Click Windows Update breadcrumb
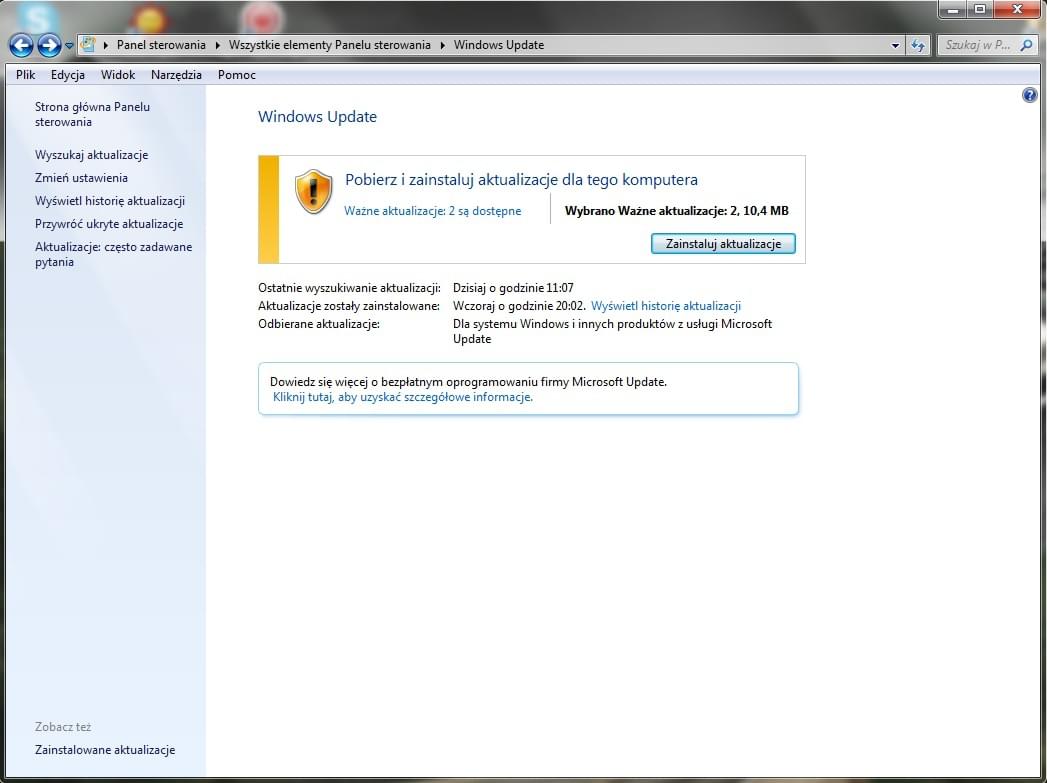Screen dimensions: 1047x783 (499, 45)
